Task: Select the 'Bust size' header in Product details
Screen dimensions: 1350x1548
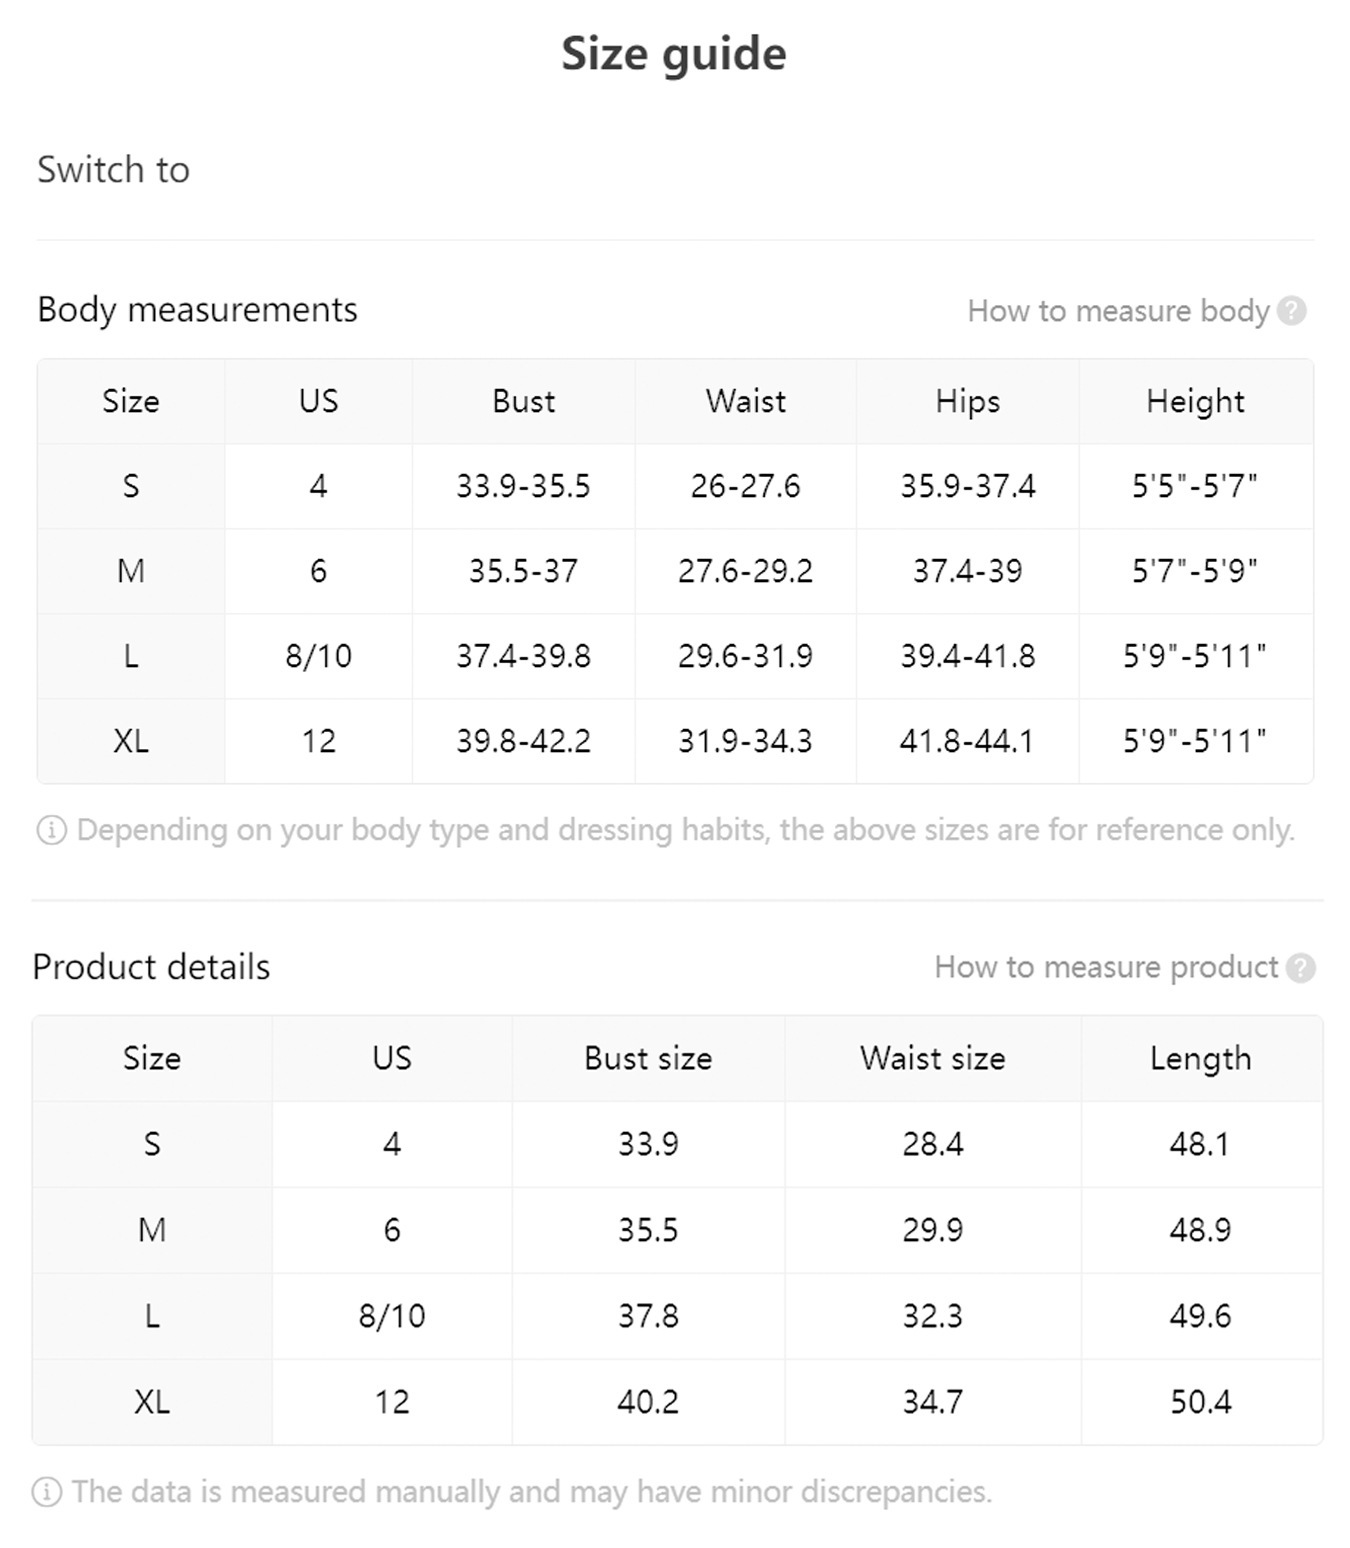Action: pos(648,1058)
